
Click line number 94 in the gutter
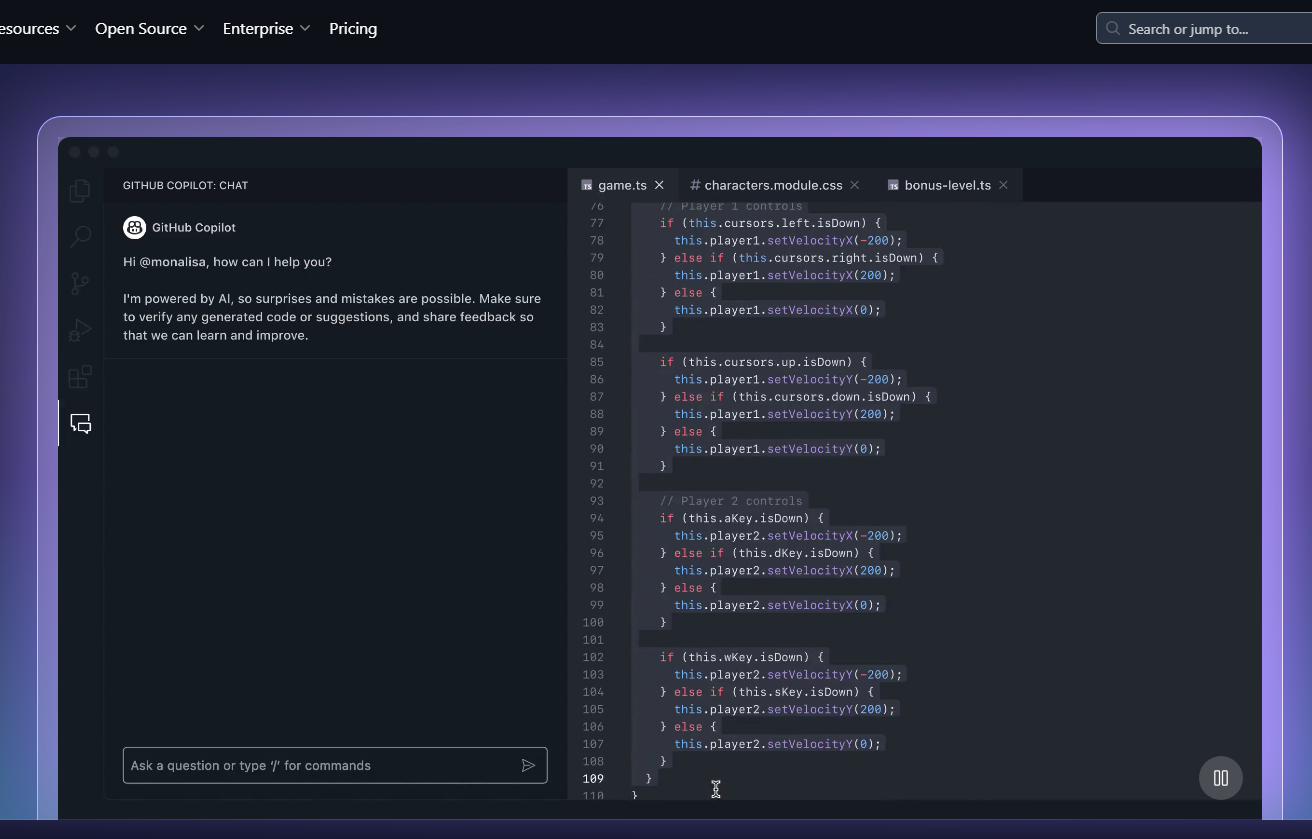coord(597,518)
